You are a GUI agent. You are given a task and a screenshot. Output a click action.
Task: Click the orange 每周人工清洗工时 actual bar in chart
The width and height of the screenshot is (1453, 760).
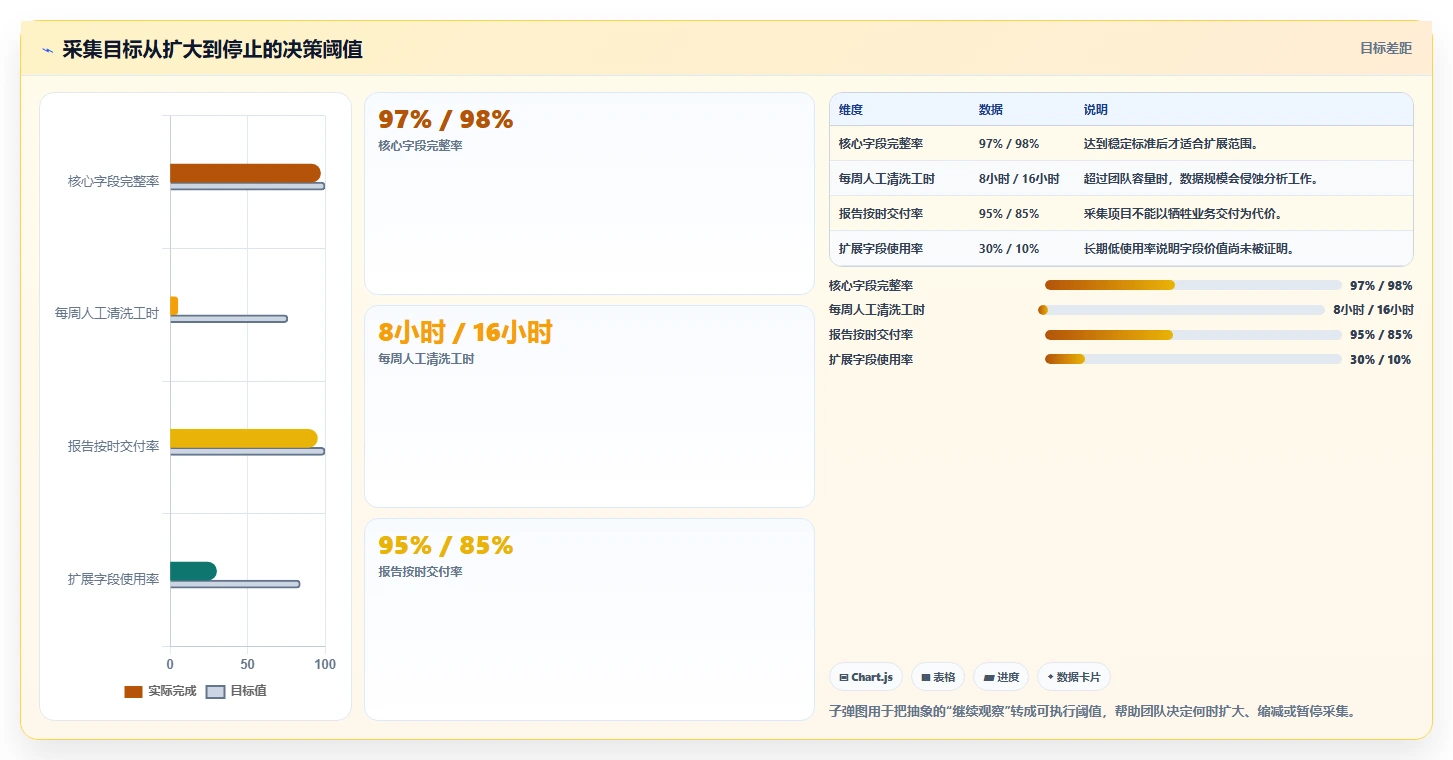174,306
